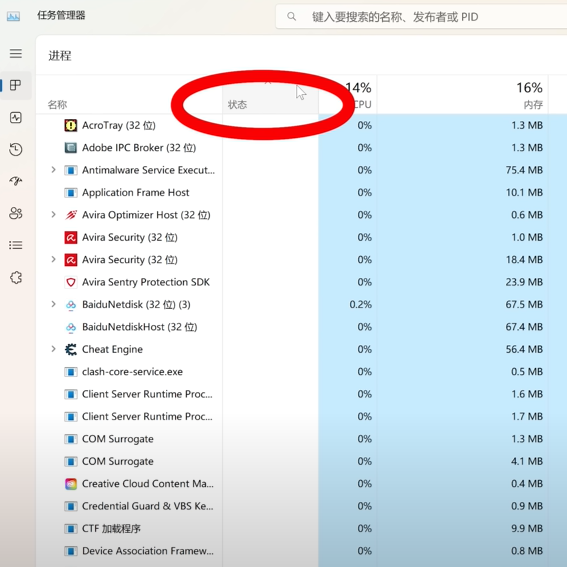This screenshot has width=567, height=567.
Task: Expand the Avira Optimizer Host group
Action: (53, 214)
